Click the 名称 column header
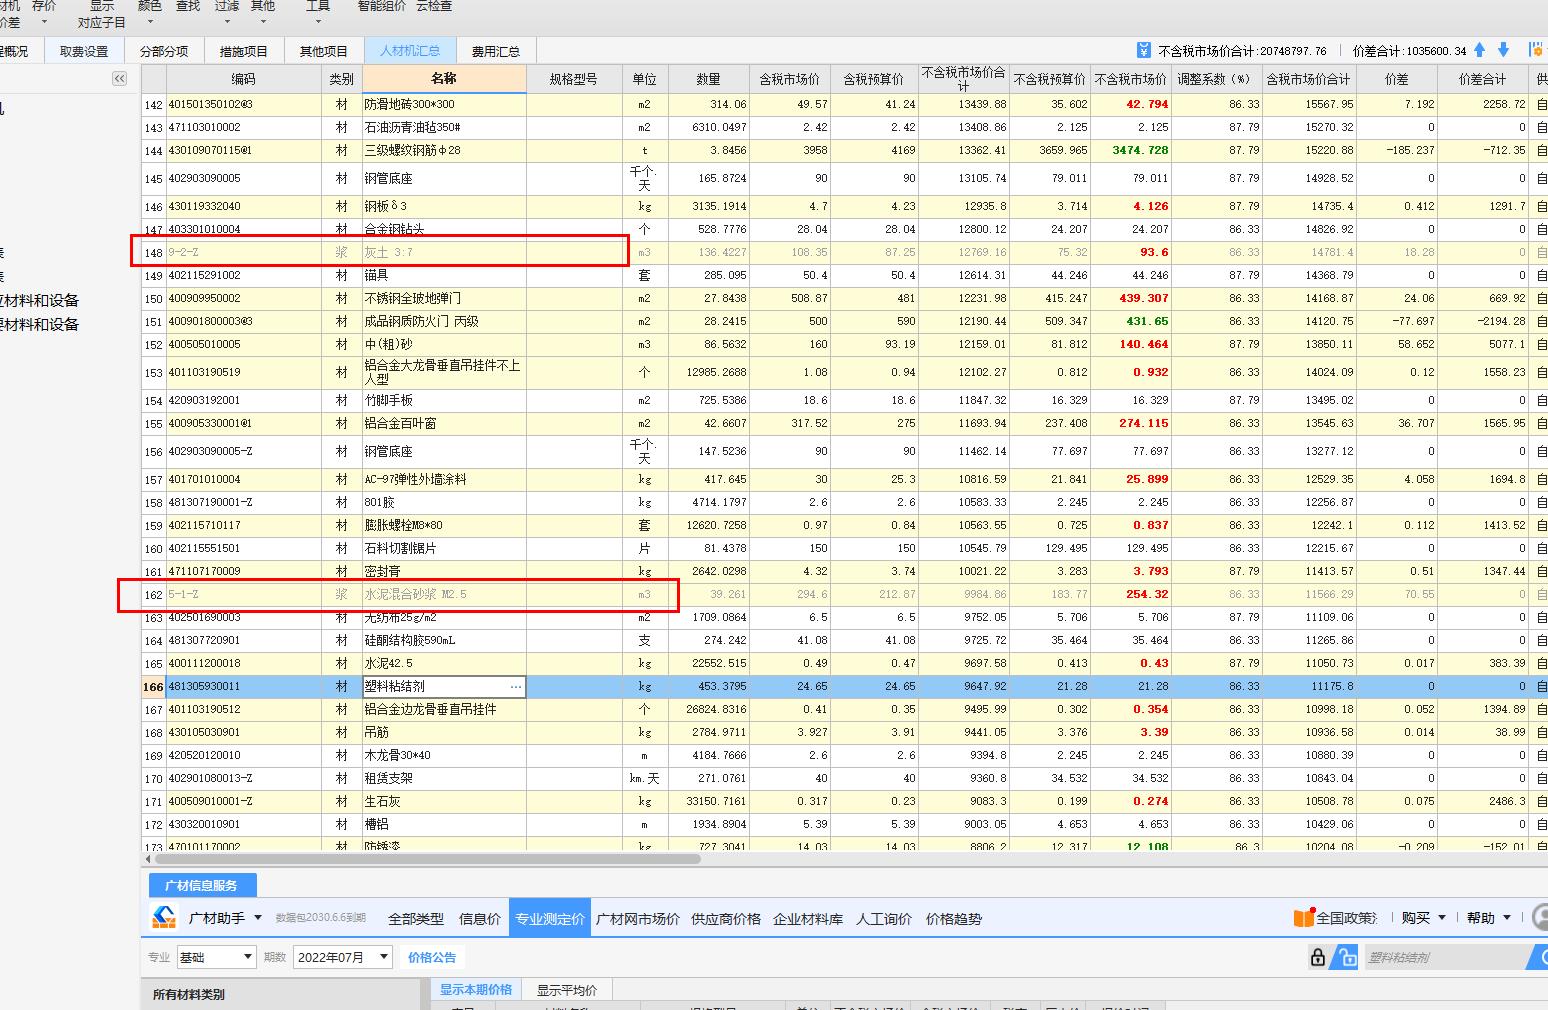The width and height of the screenshot is (1548, 1010). [444, 79]
